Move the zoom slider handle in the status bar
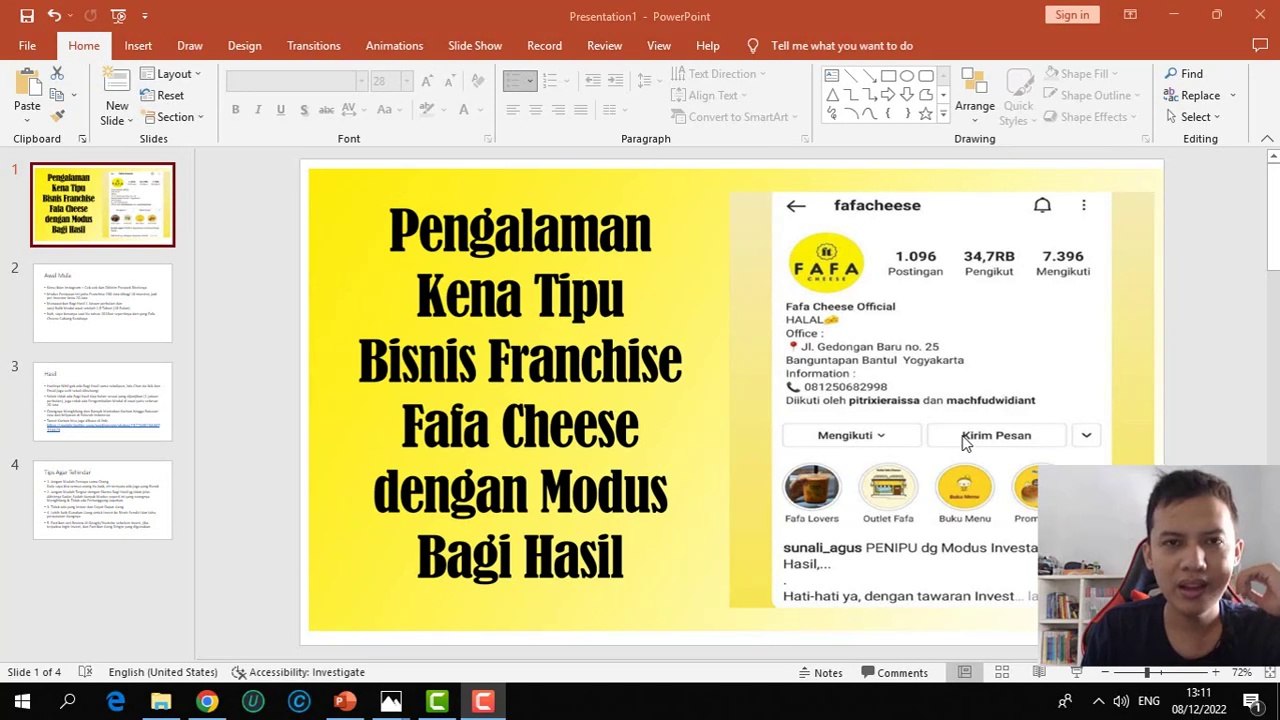This screenshot has height=720, width=1280. click(1147, 672)
